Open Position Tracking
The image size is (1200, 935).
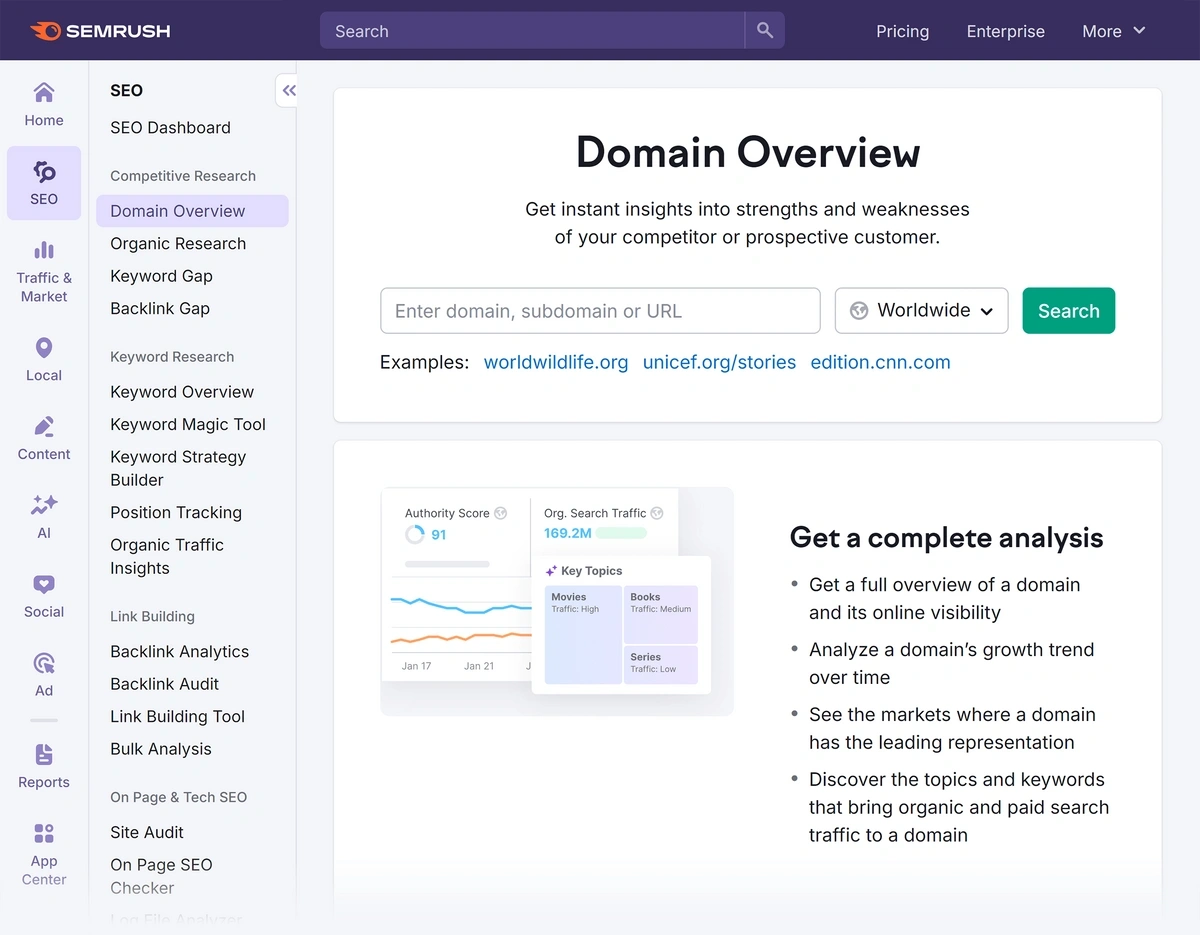click(x=176, y=512)
